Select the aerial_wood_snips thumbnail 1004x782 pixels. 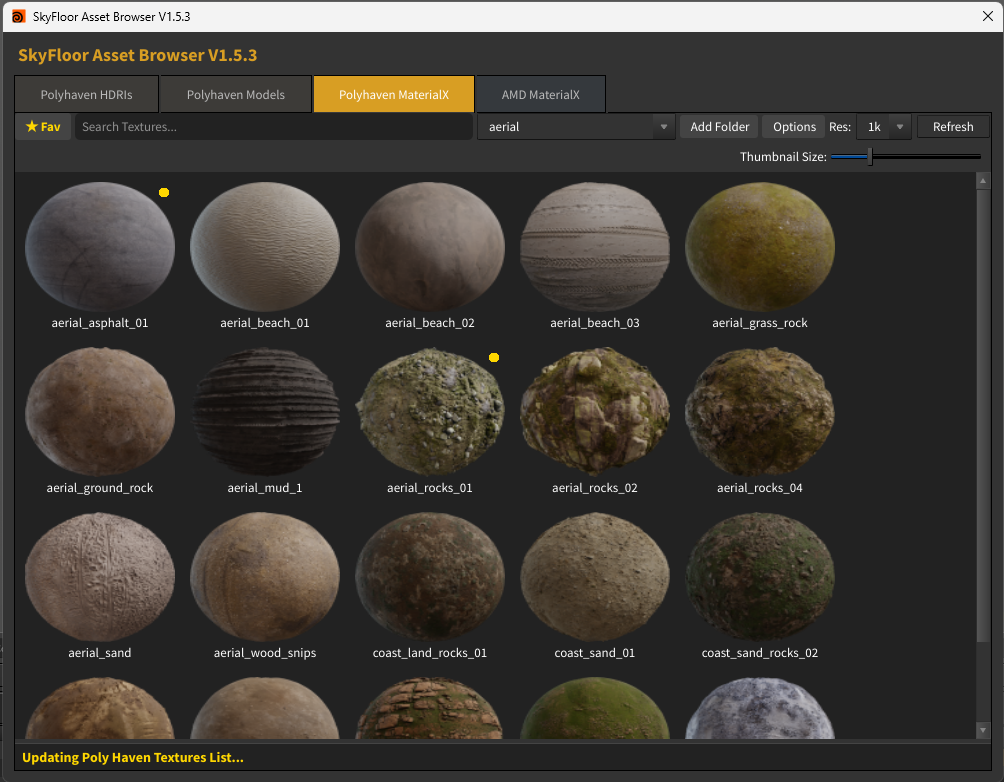[265, 576]
